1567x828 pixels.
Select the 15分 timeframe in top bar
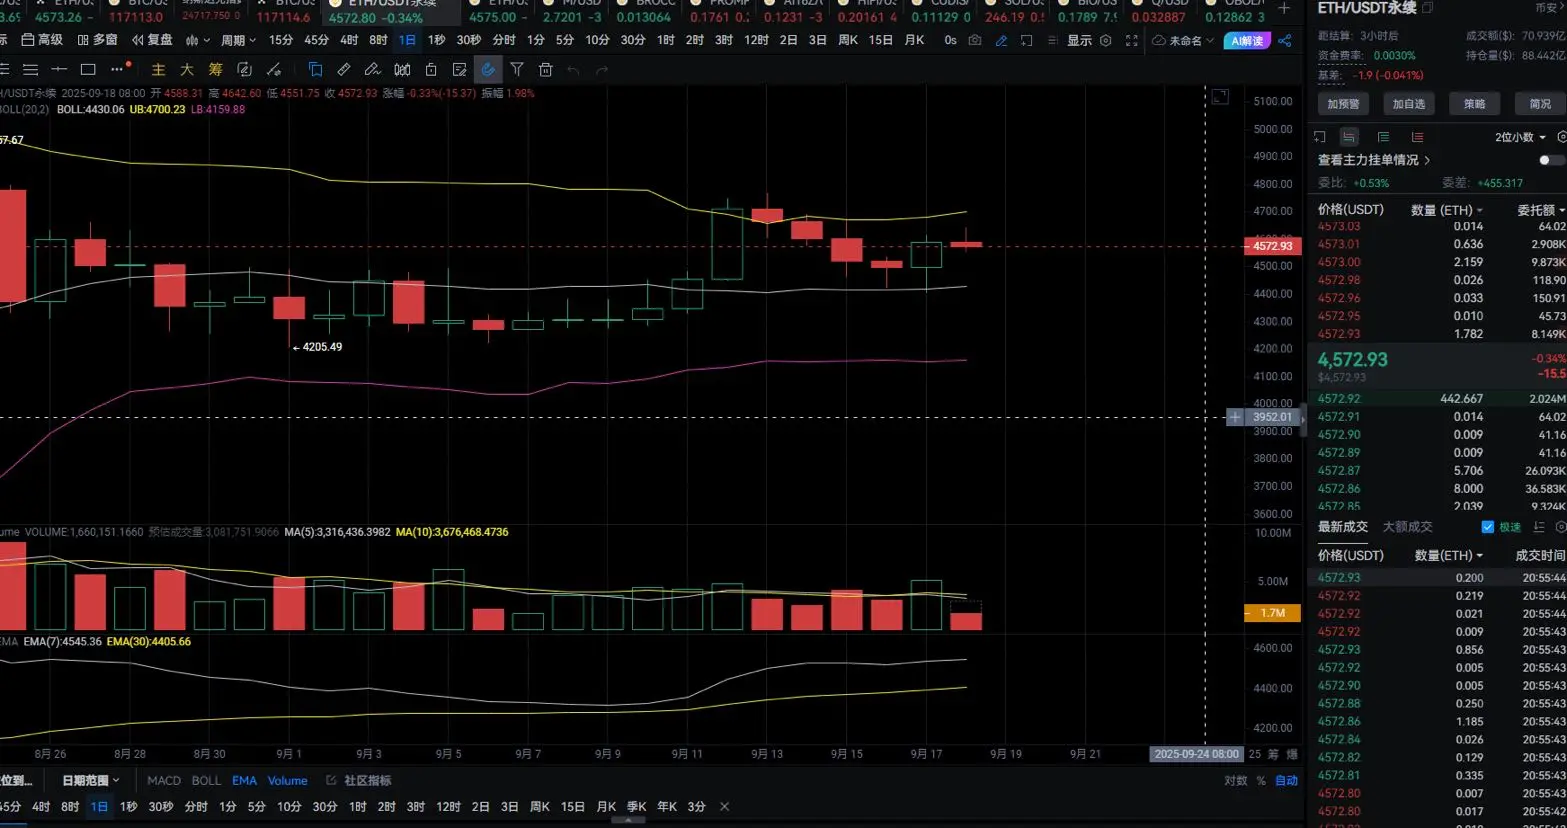tap(281, 40)
